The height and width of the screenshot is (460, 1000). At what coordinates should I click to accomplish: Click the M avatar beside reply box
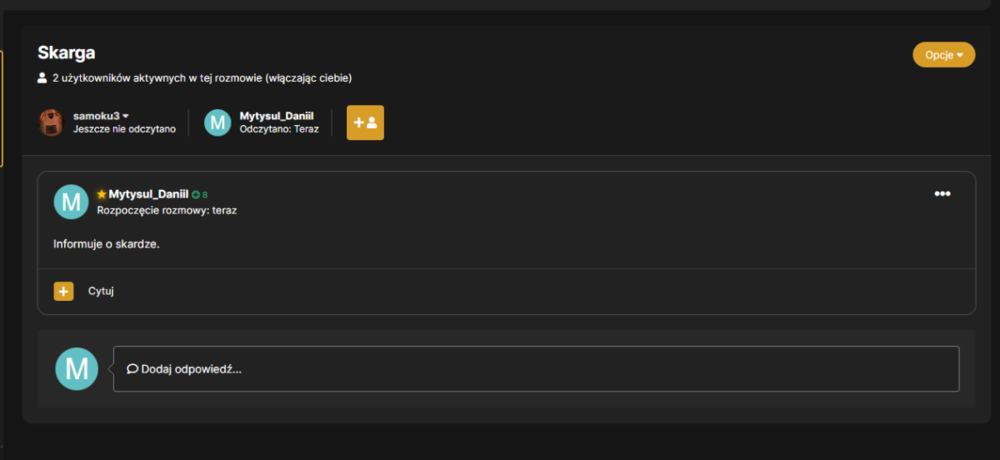77,369
